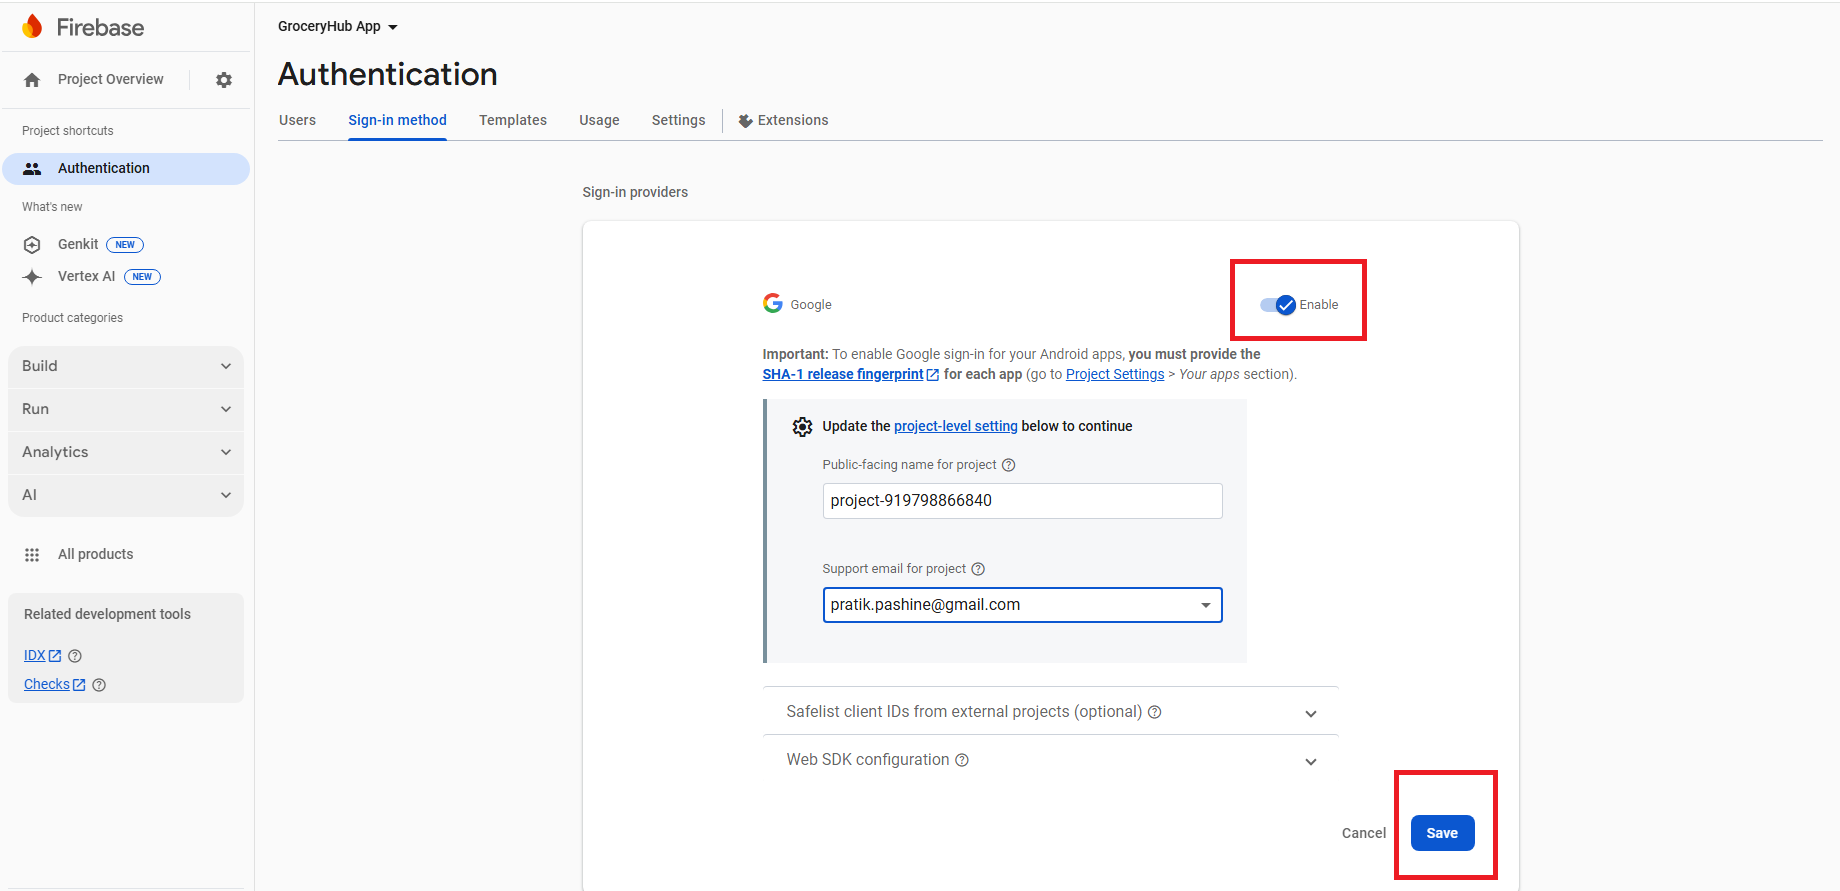
Task: Follow the project-level setting link
Action: [x=956, y=427]
